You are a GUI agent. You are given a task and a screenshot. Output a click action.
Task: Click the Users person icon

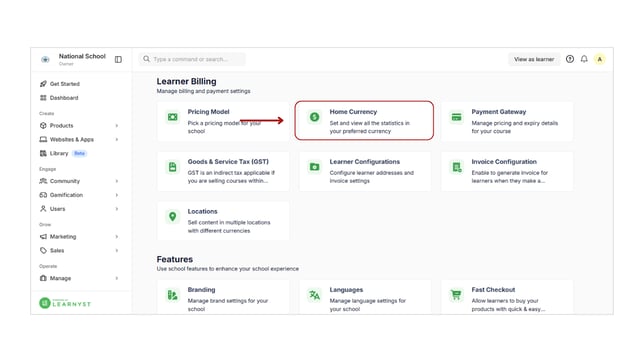pyautogui.click(x=43, y=209)
